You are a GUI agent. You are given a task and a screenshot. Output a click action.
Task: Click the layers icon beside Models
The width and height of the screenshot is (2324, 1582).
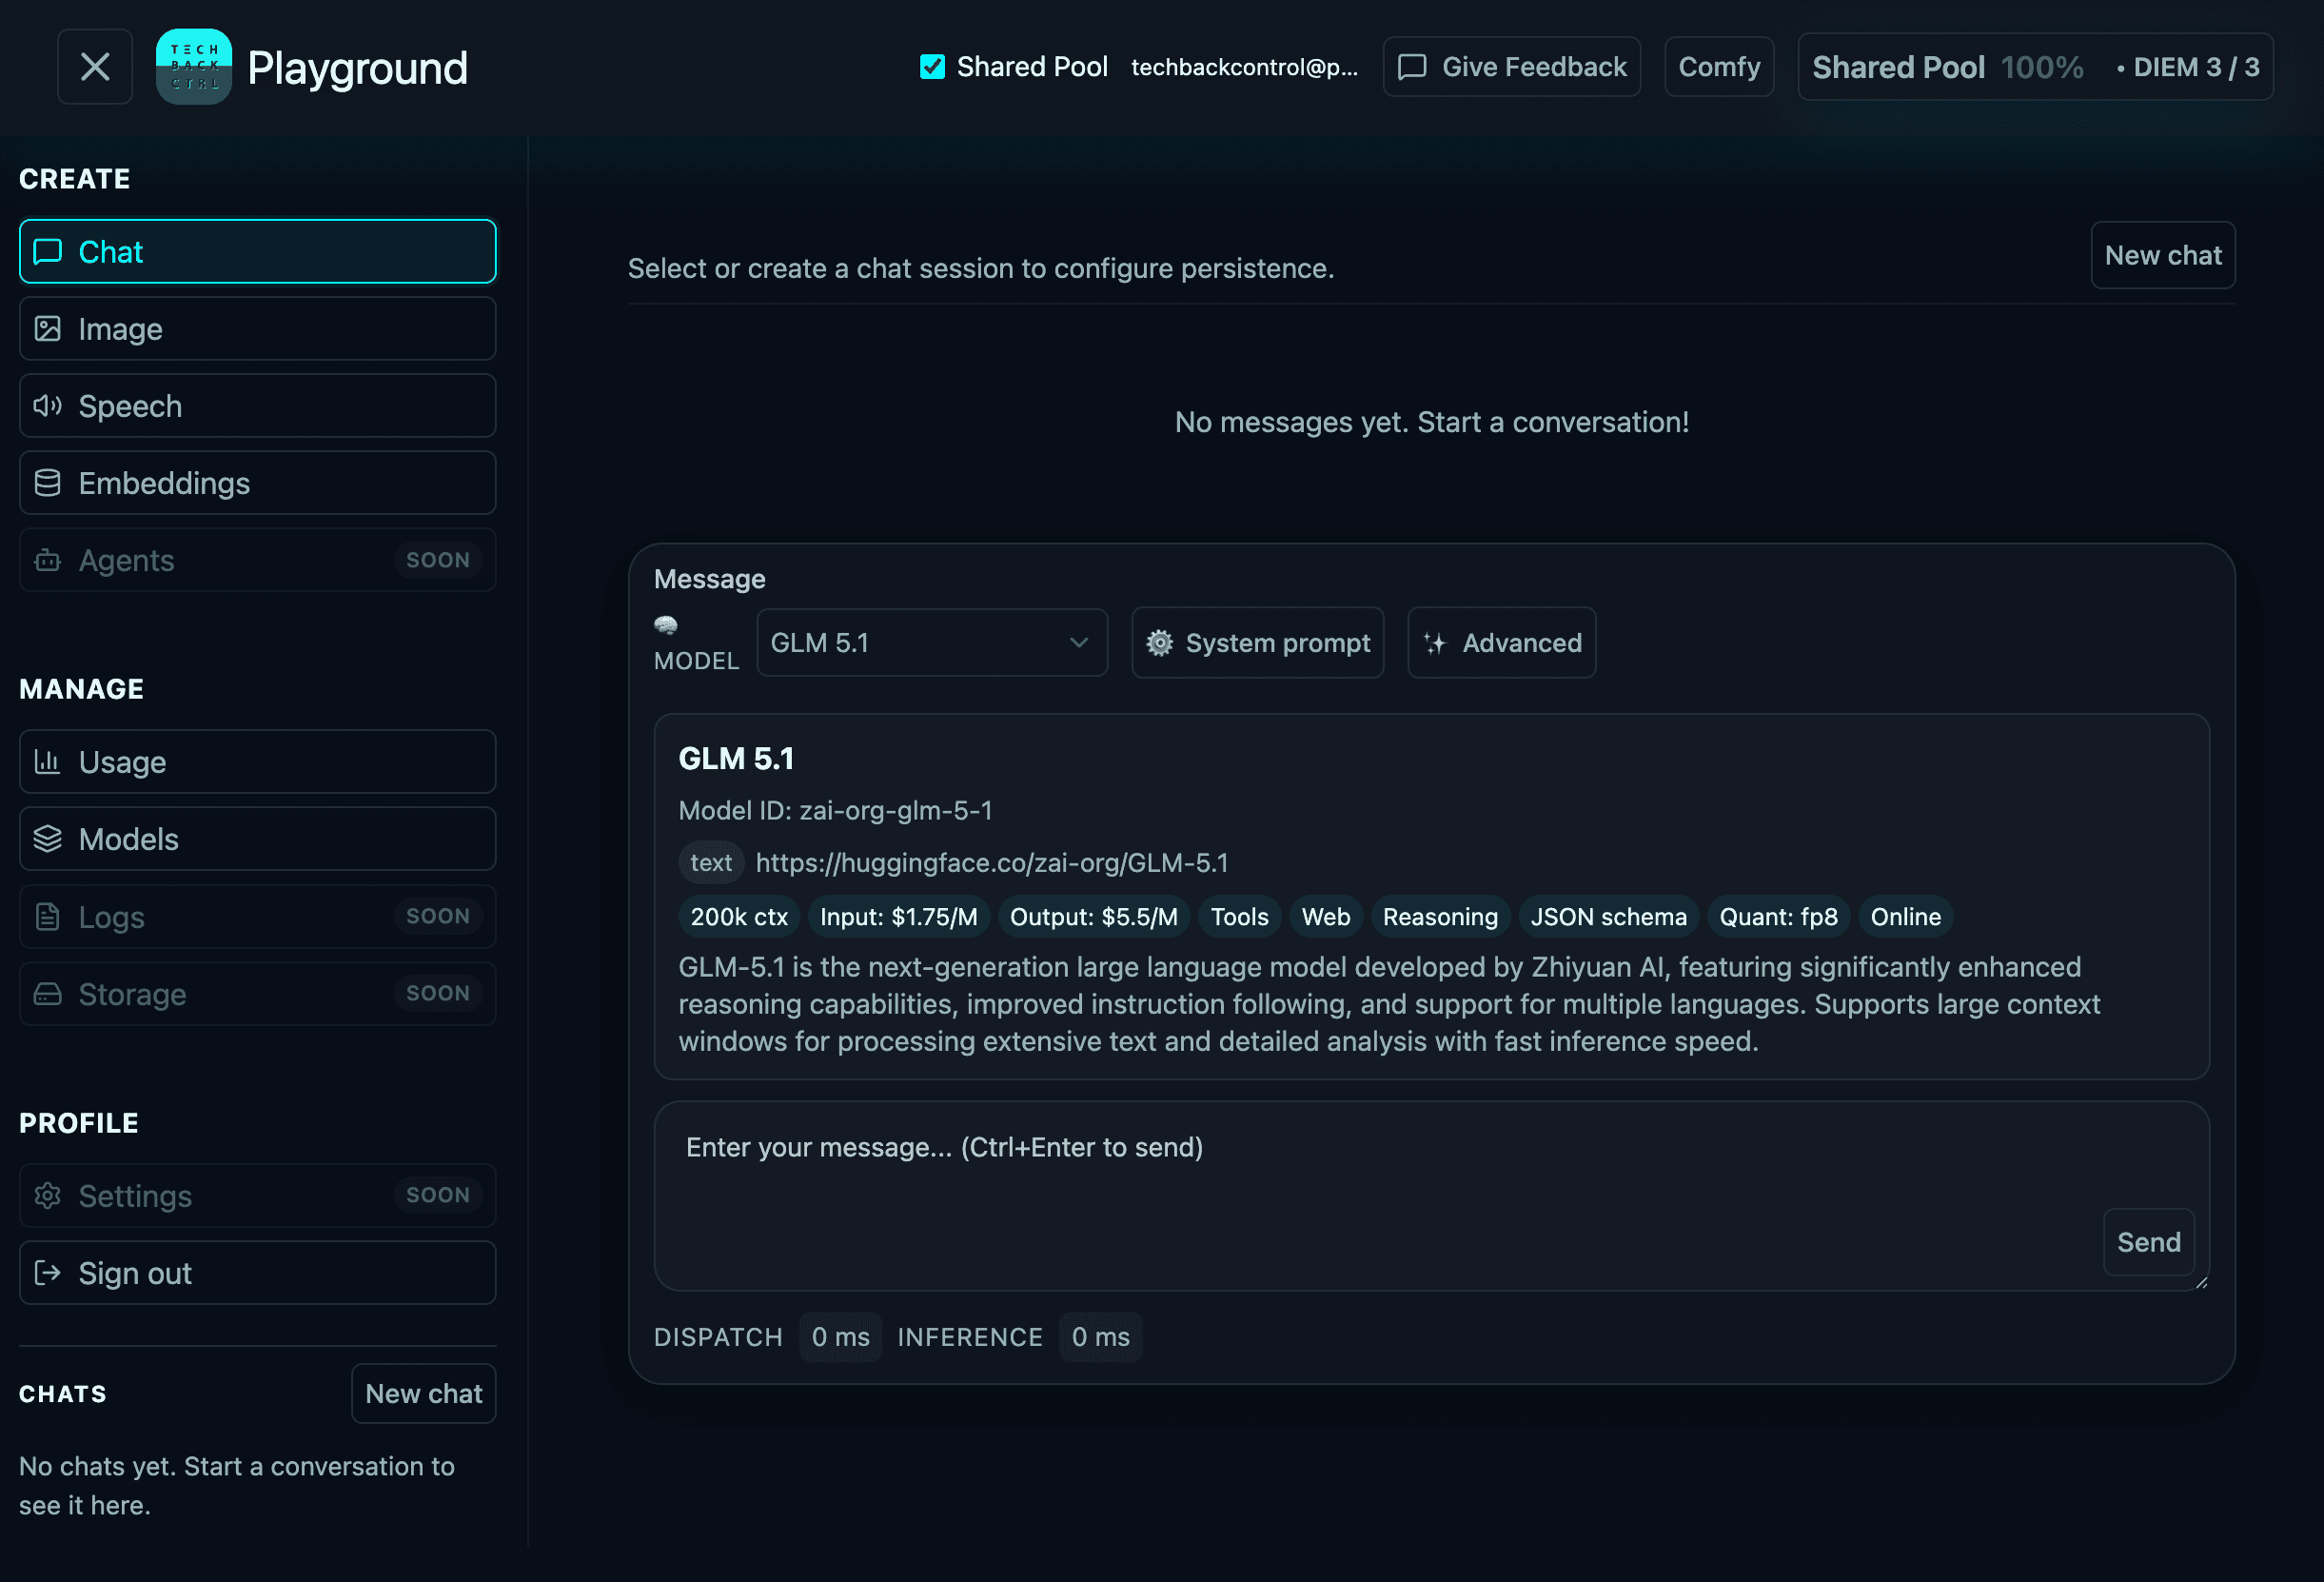coord(48,839)
